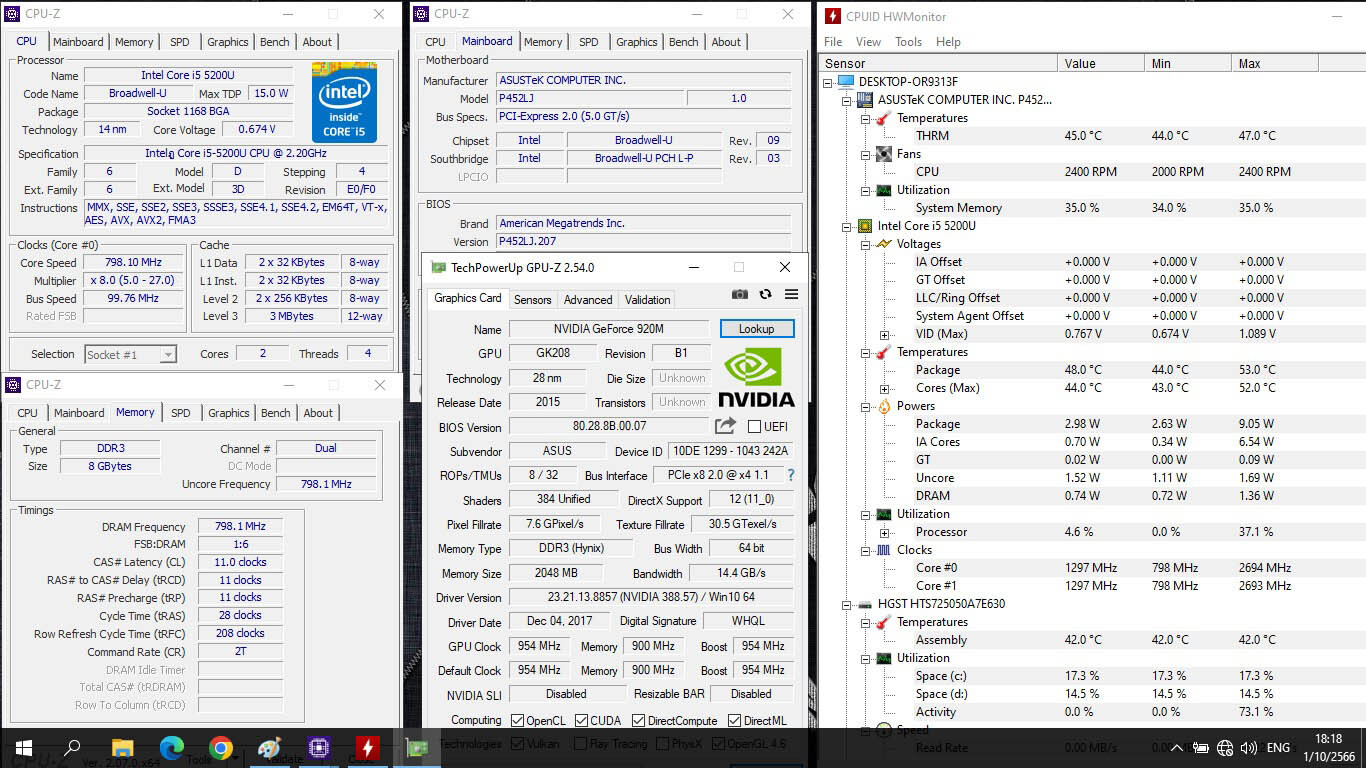The width and height of the screenshot is (1366, 768).
Task: Click the Clocks icon in HWMonitor tree
Action: [x=883, y=549]
